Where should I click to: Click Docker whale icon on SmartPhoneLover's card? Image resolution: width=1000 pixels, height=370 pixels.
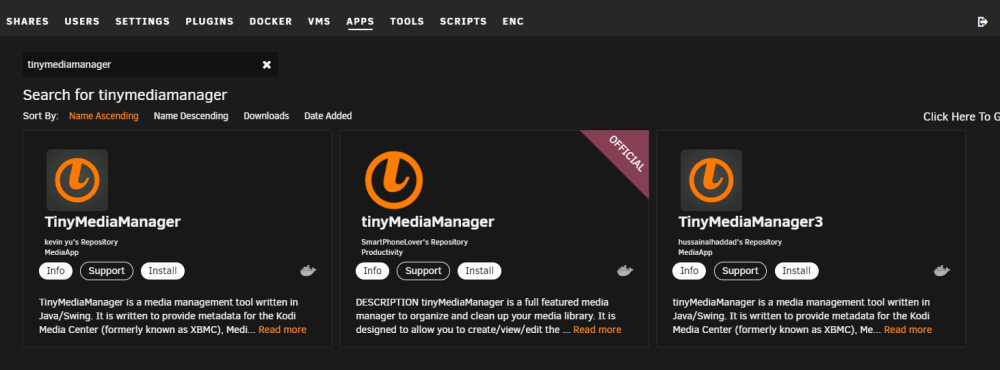tap(625, 271)
